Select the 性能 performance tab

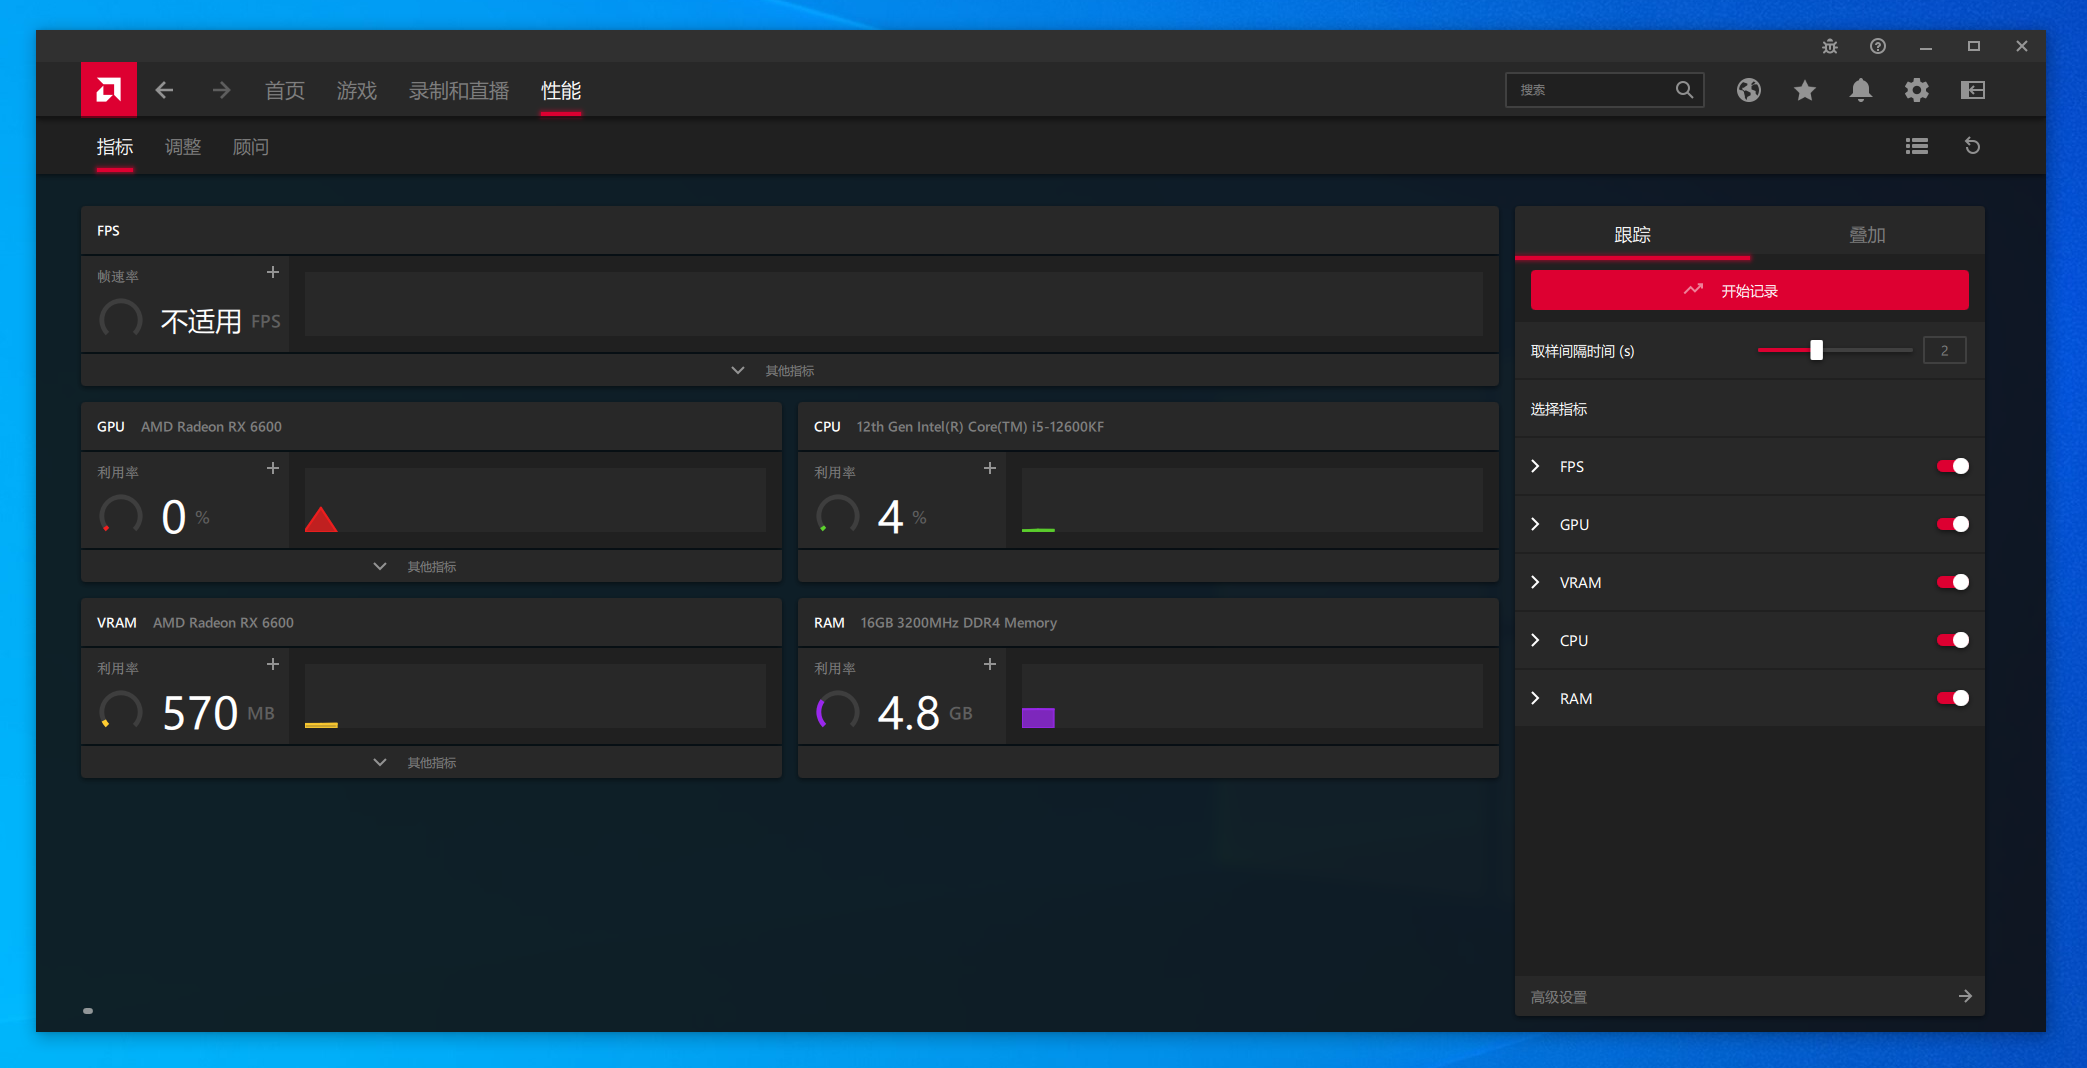561,91
